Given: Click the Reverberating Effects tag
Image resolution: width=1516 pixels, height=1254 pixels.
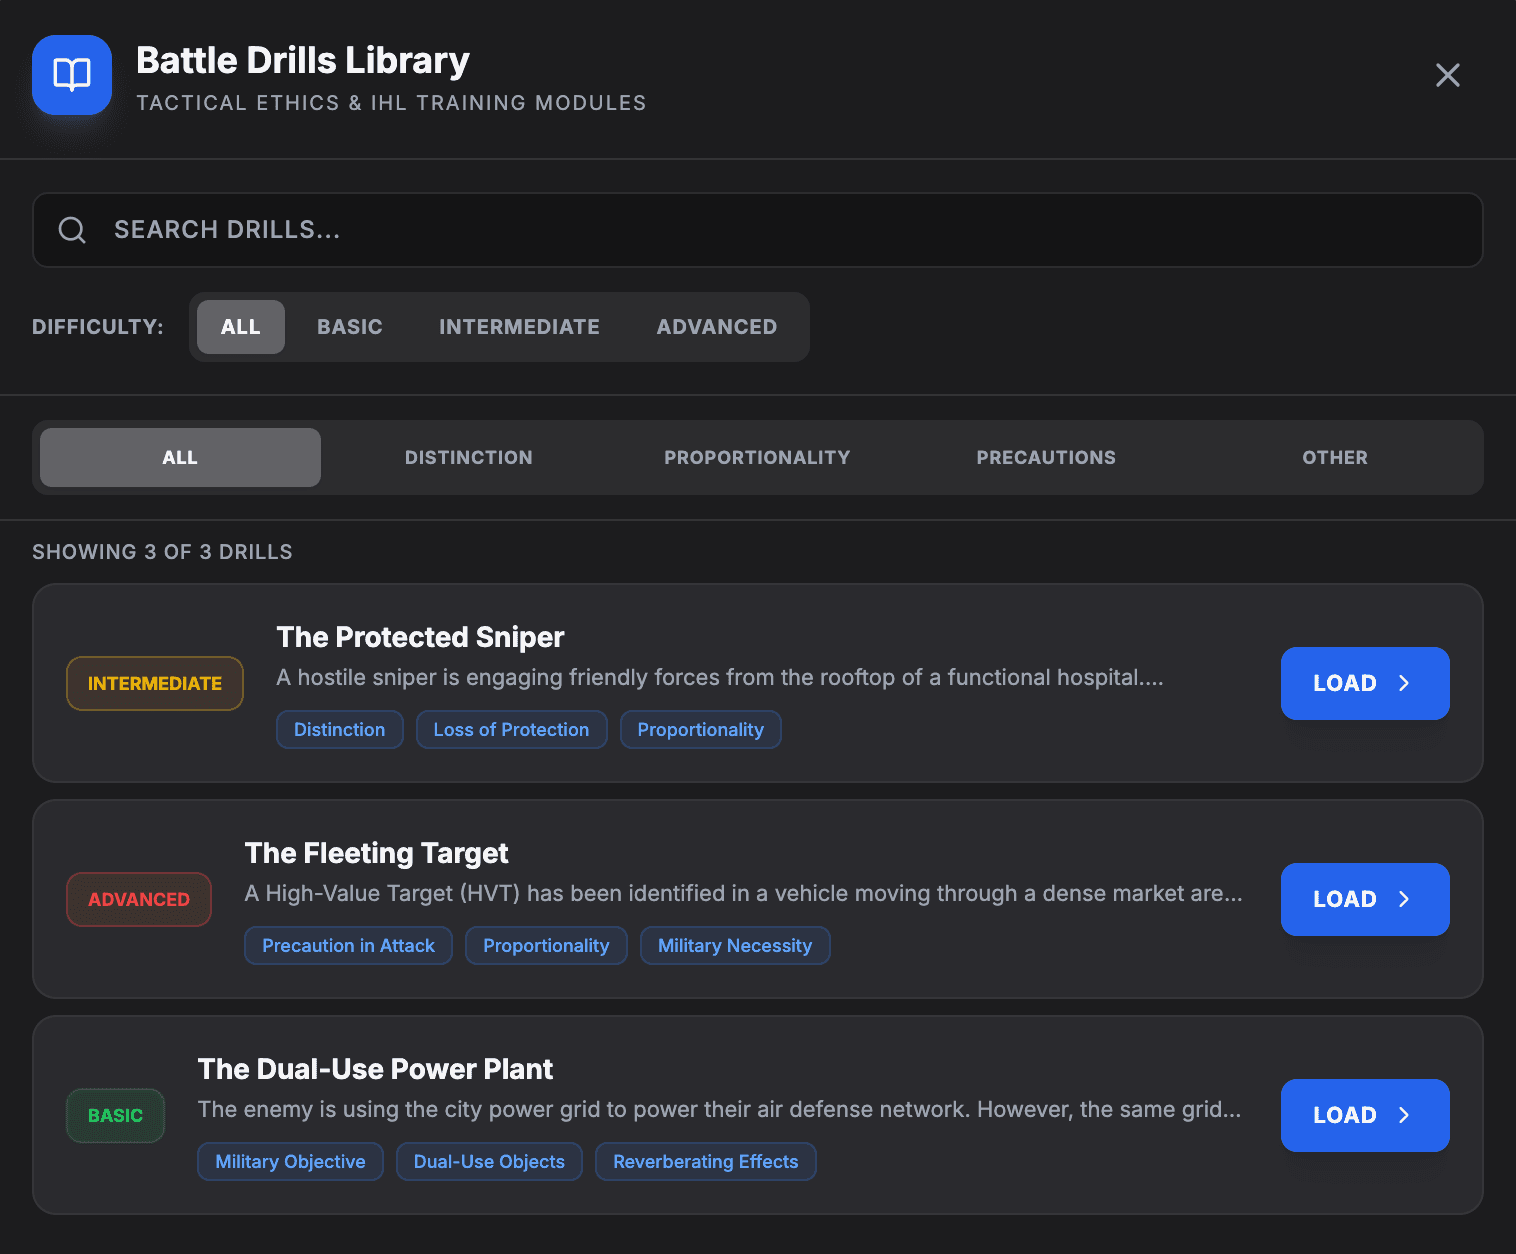Looking at the screenshot, I should (705, 1161).
